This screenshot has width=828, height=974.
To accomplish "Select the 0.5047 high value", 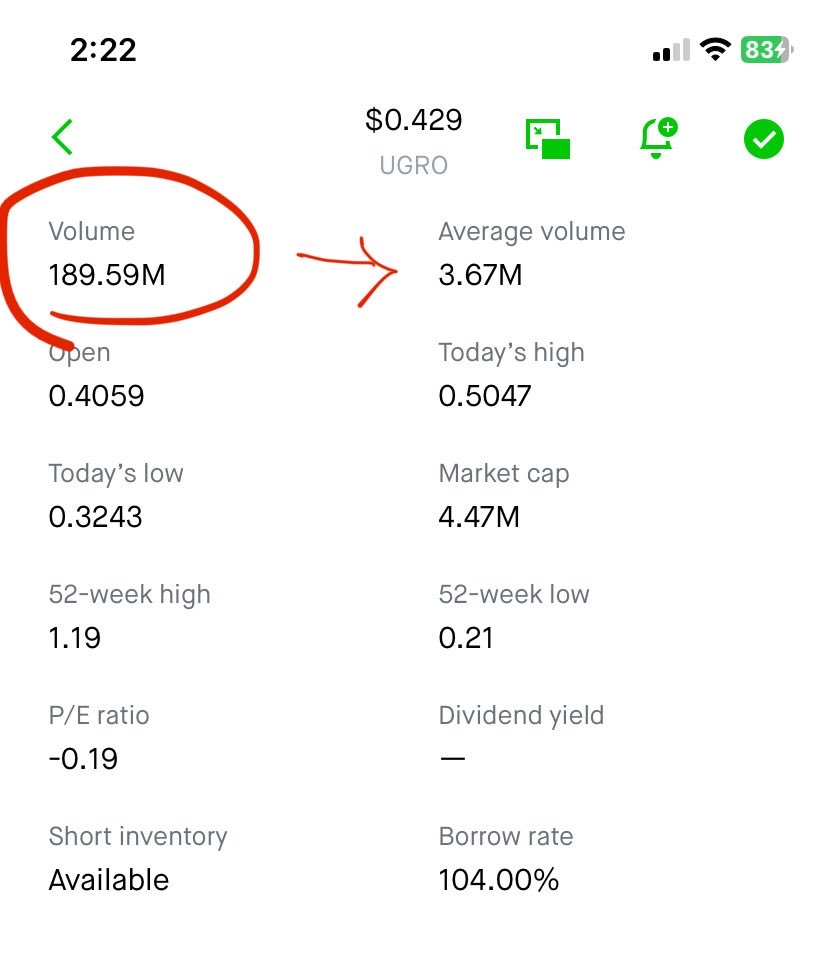I will pos(485,396).
